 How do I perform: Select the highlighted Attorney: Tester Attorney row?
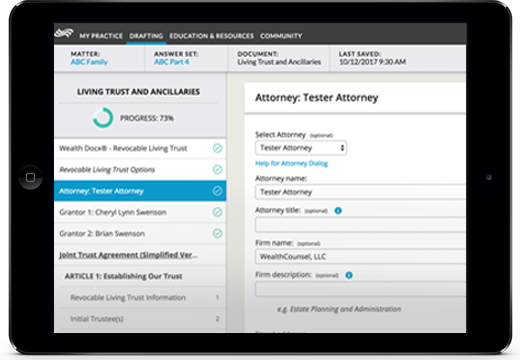click(140, 191)
